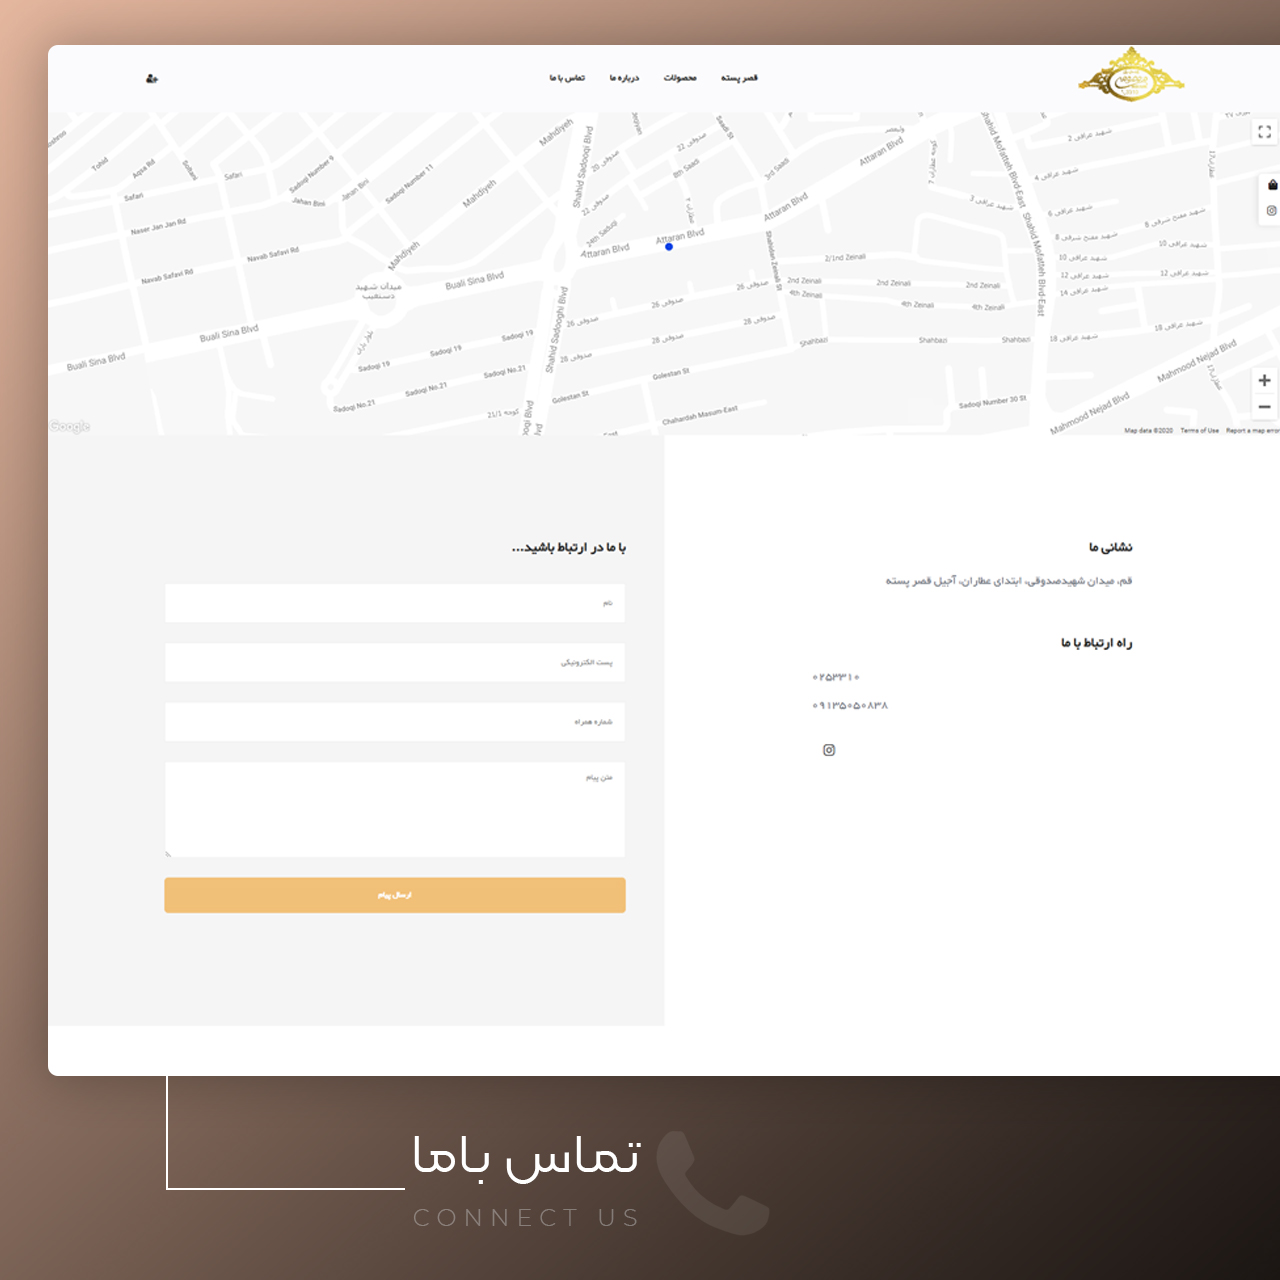Click the نام name input field
Image resolution: width=1280 pixels, height=1280 pixels.
[x=395, y=603]
